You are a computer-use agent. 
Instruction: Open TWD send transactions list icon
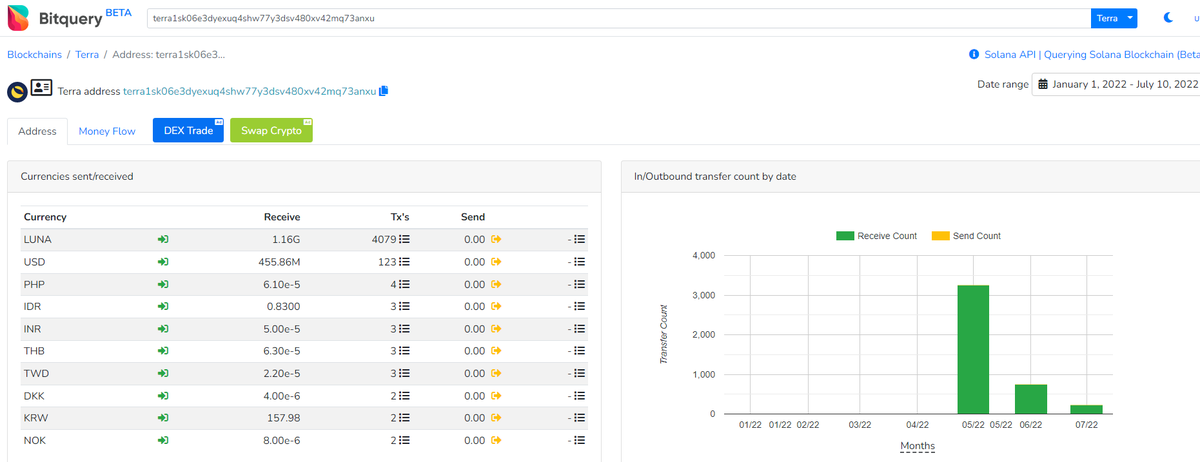pyautogui.click(x=580, y=373)
